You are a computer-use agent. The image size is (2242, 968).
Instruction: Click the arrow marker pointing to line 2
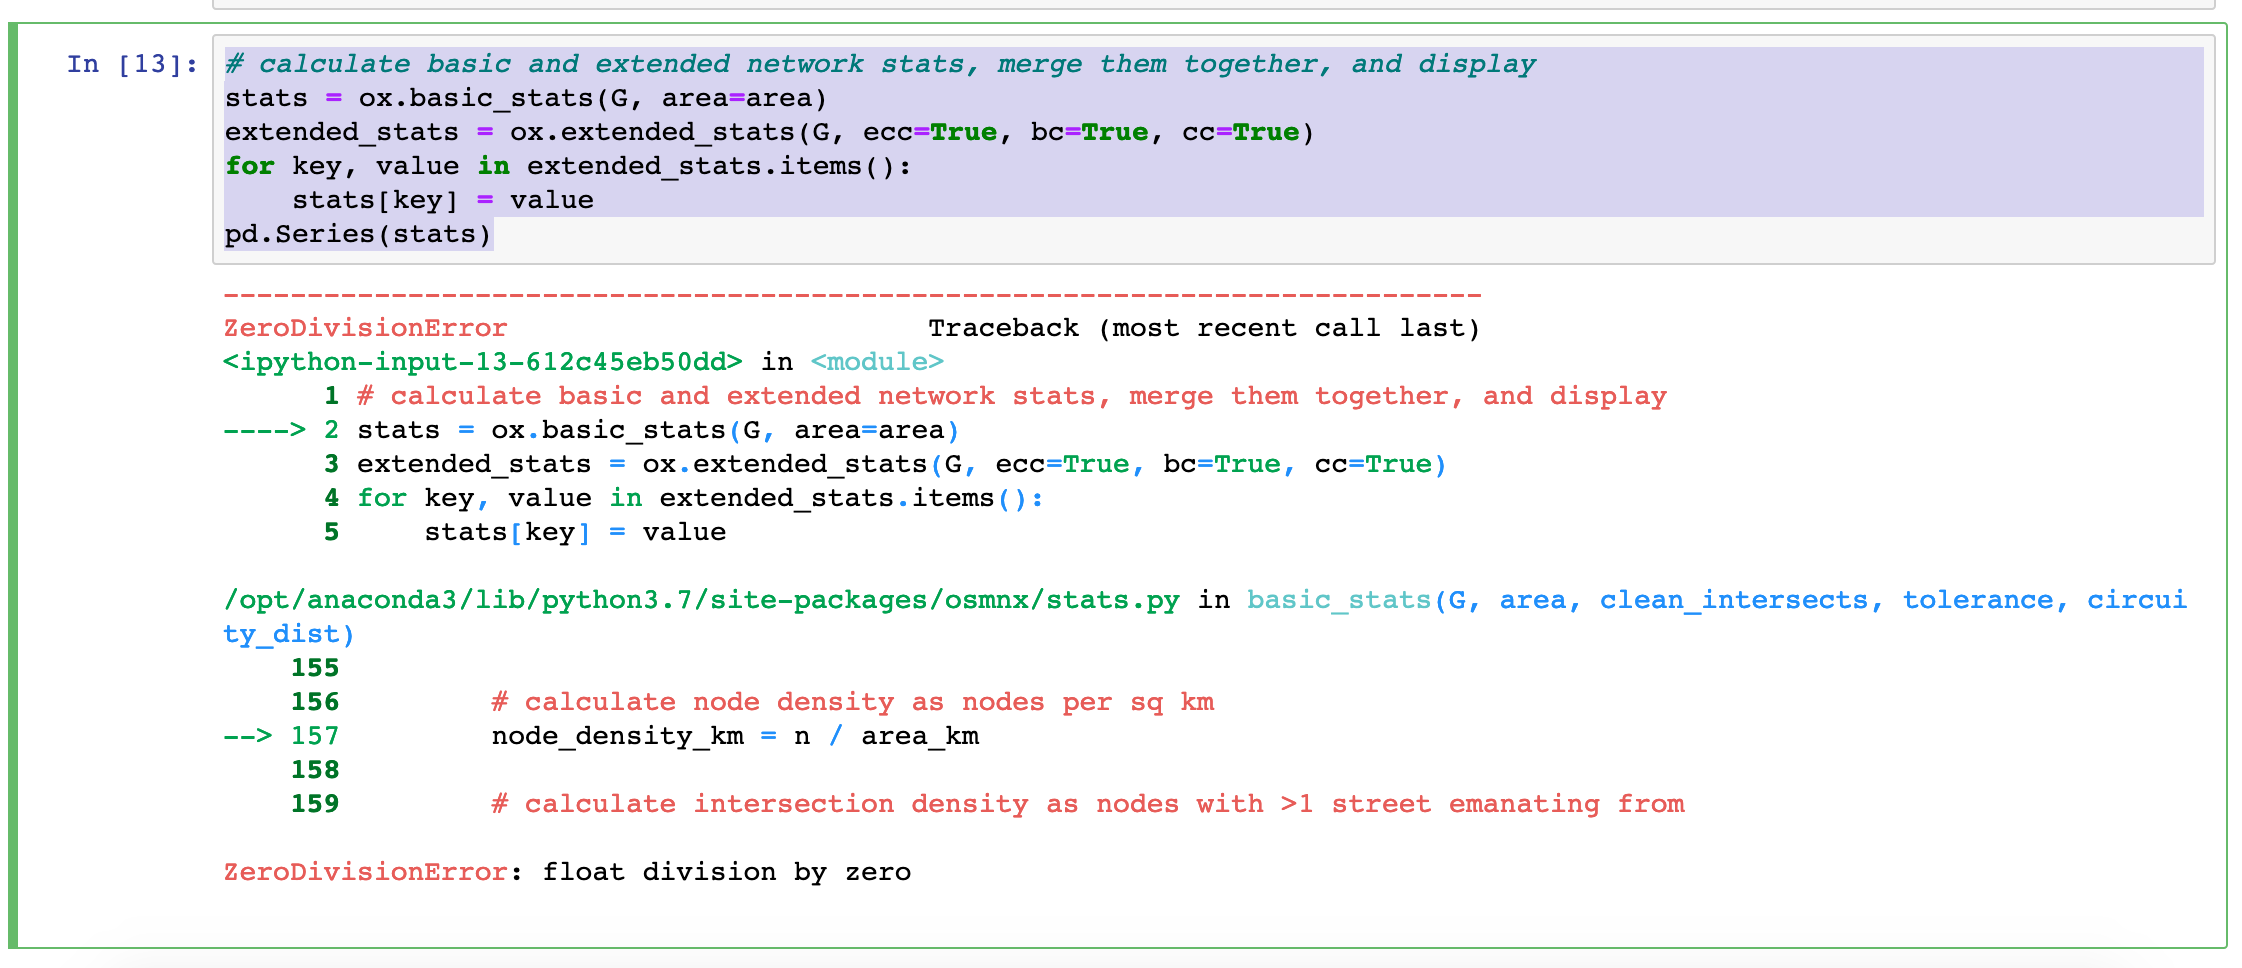(262, 430)
